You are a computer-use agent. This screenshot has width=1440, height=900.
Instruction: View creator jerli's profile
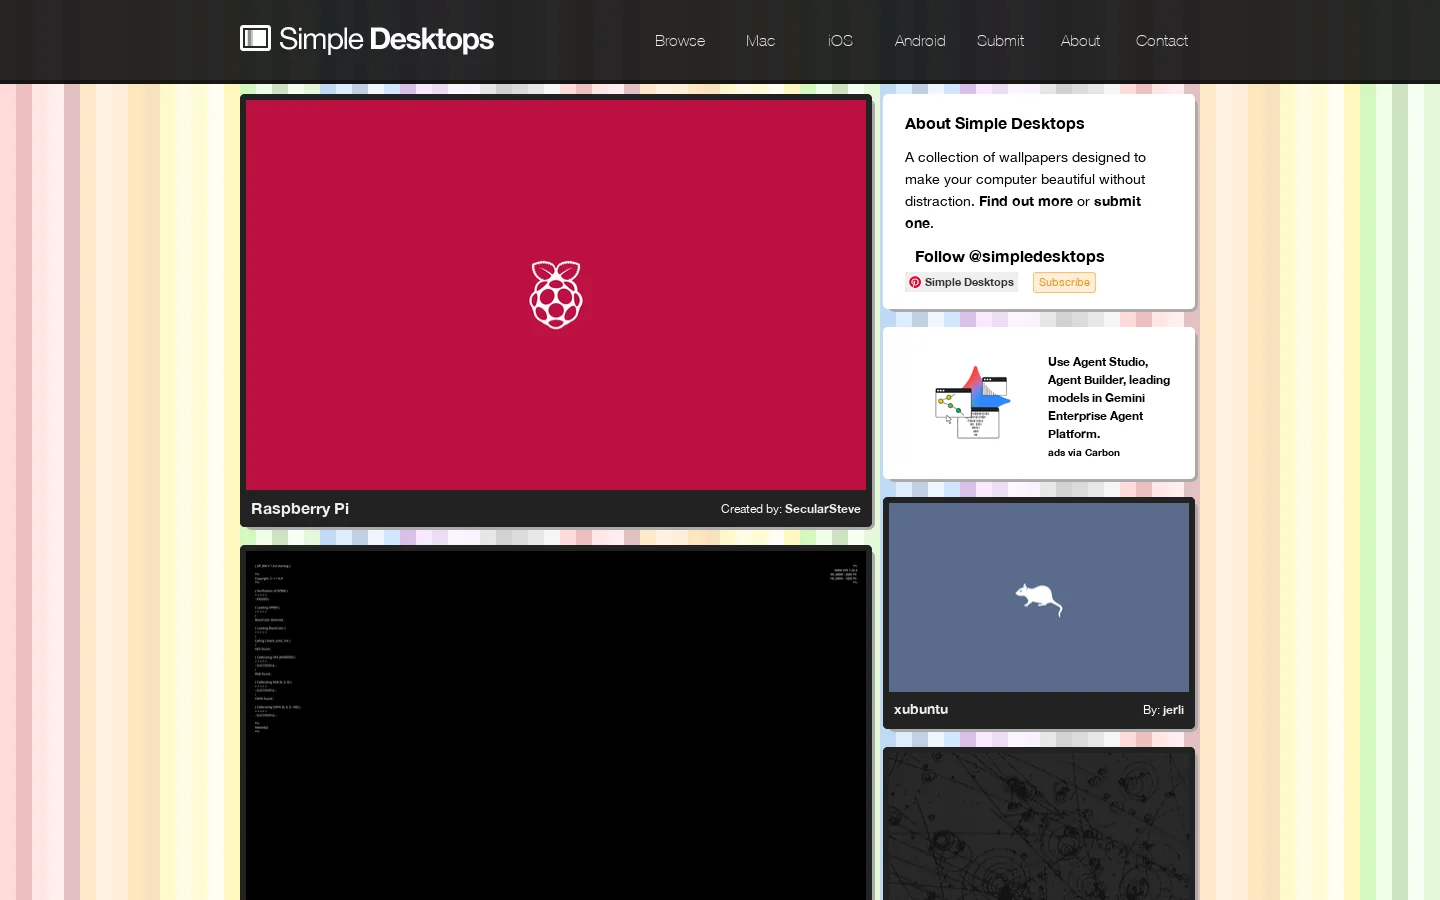pyautogui.click(x=1174, y=710)
